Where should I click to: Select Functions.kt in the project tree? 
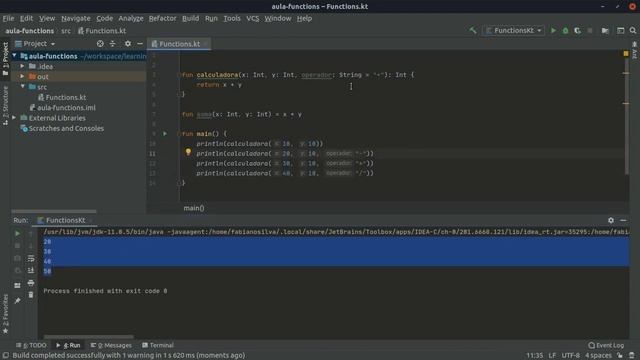tap(62, 97)
